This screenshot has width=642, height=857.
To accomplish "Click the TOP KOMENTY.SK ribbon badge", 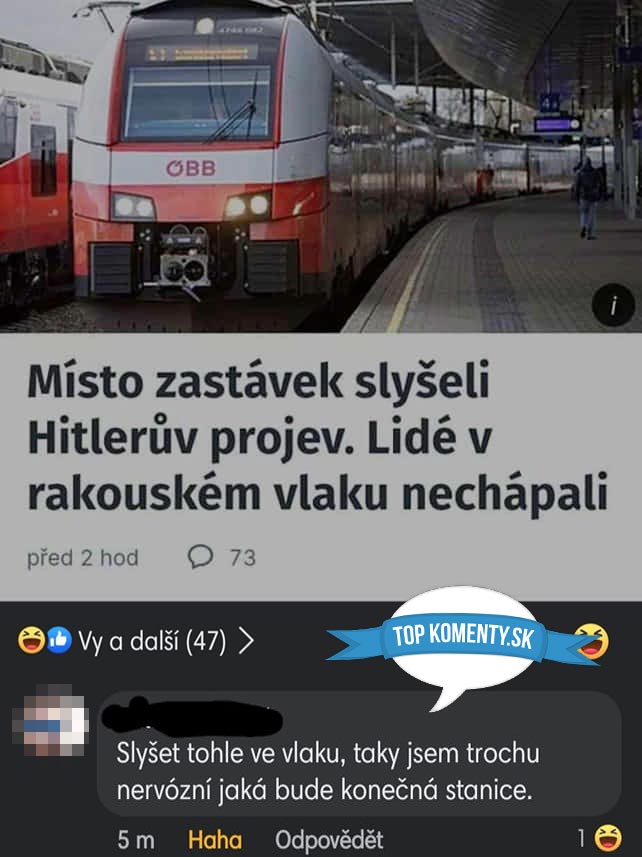I will pos(463,637).
